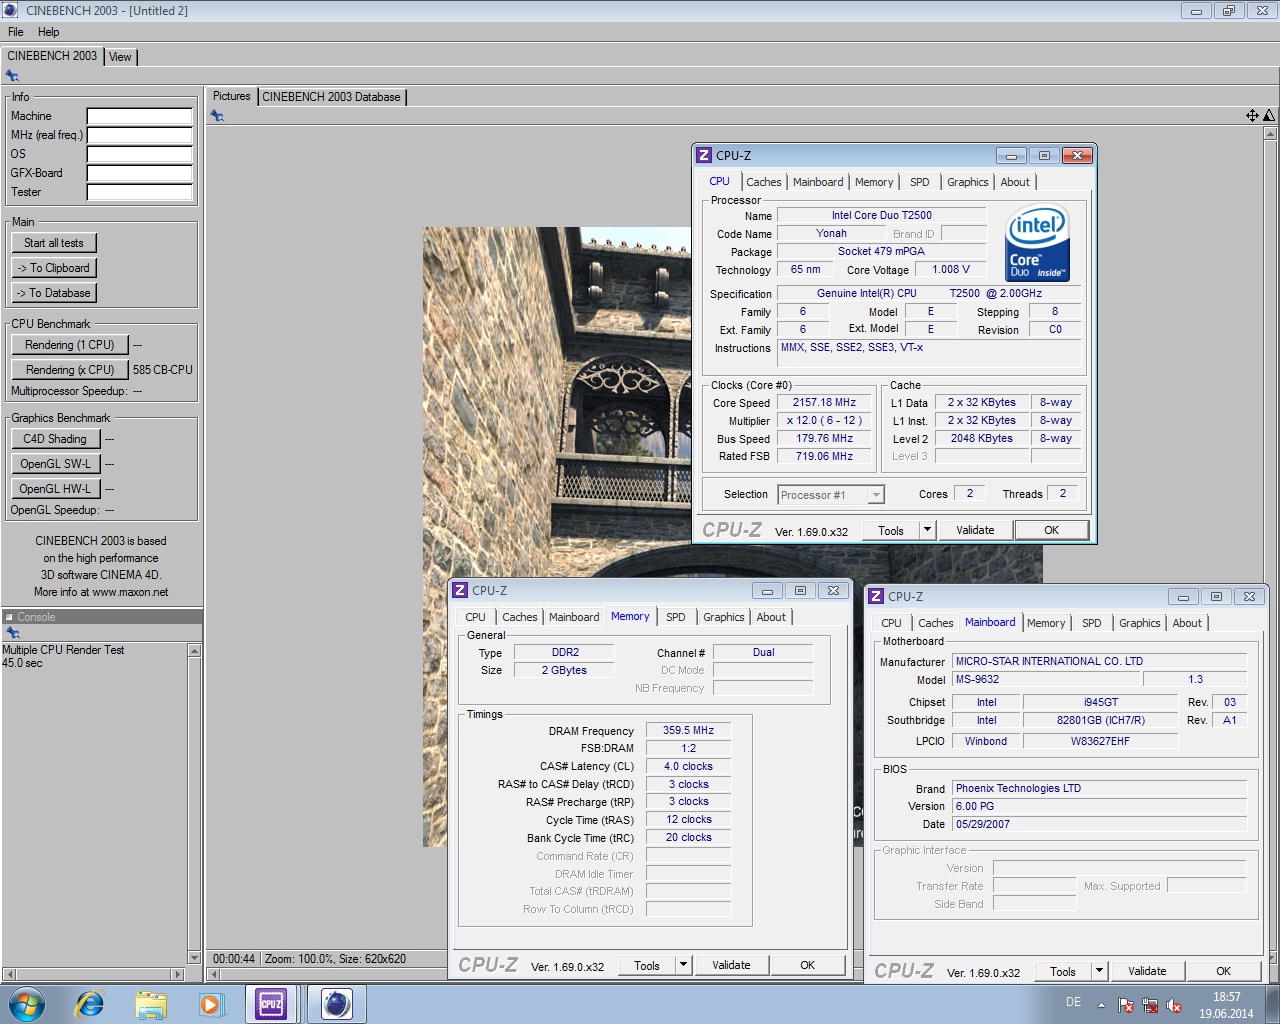Screen dimensions: 1280x1024
Task: Open the Caches tab in top CPU-Z window
Action: point(763,182)
